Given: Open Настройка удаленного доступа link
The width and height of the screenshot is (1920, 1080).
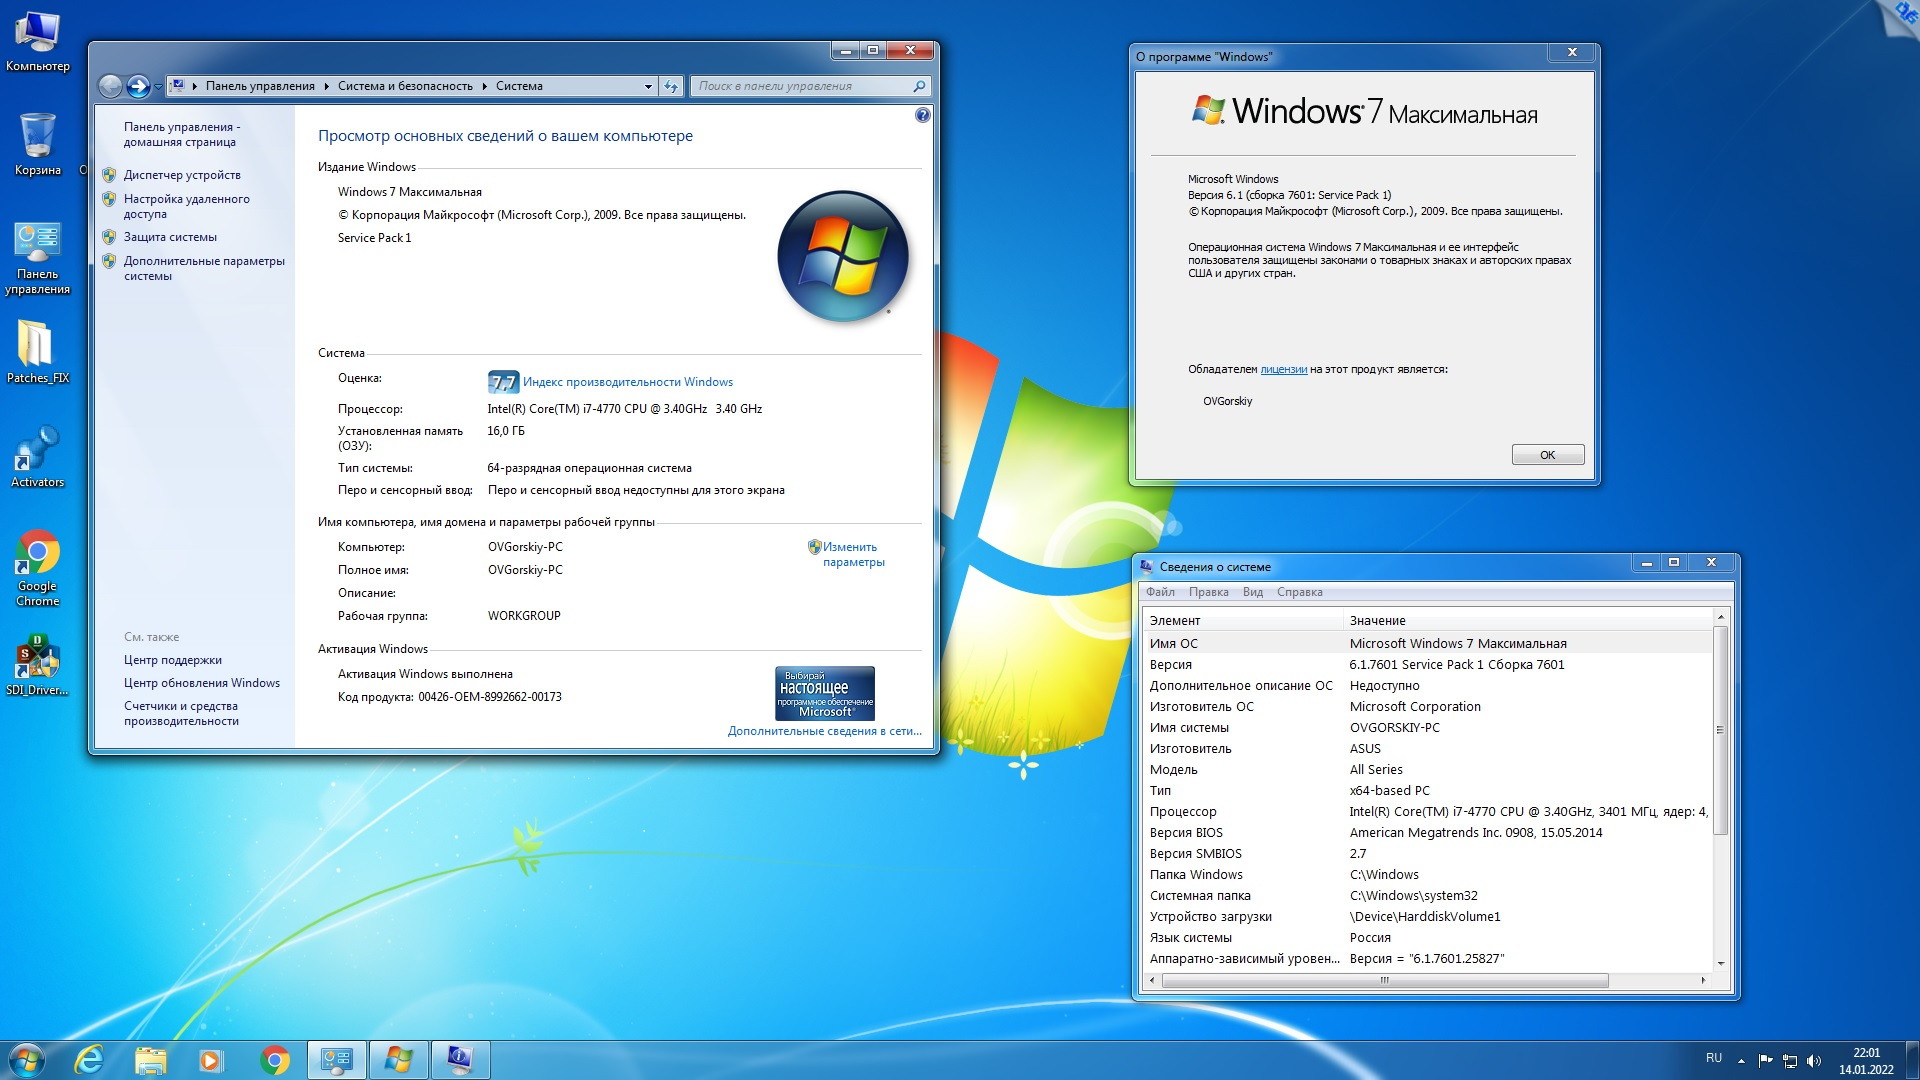Looking at the screenshot, I should (x=187, y=206).
